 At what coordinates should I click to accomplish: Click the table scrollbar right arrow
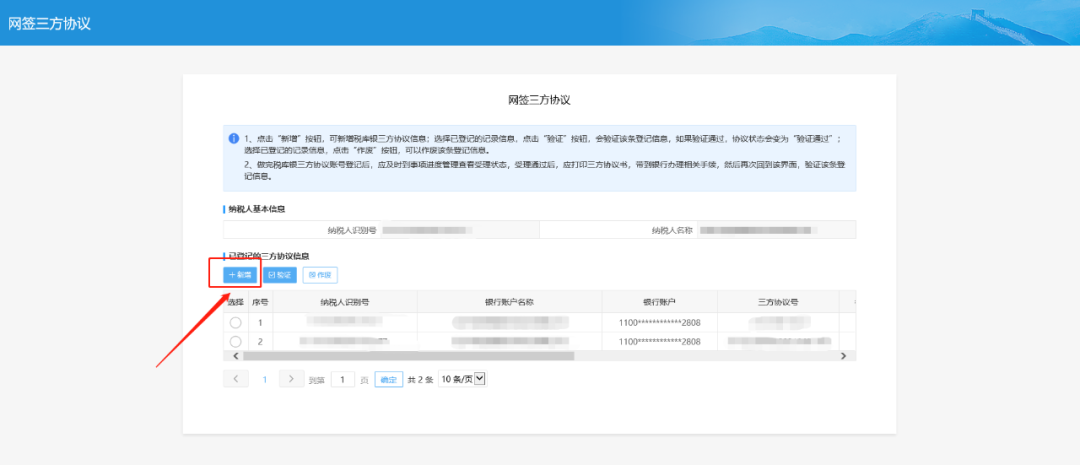pyautogui.click(x=842, y=355)
